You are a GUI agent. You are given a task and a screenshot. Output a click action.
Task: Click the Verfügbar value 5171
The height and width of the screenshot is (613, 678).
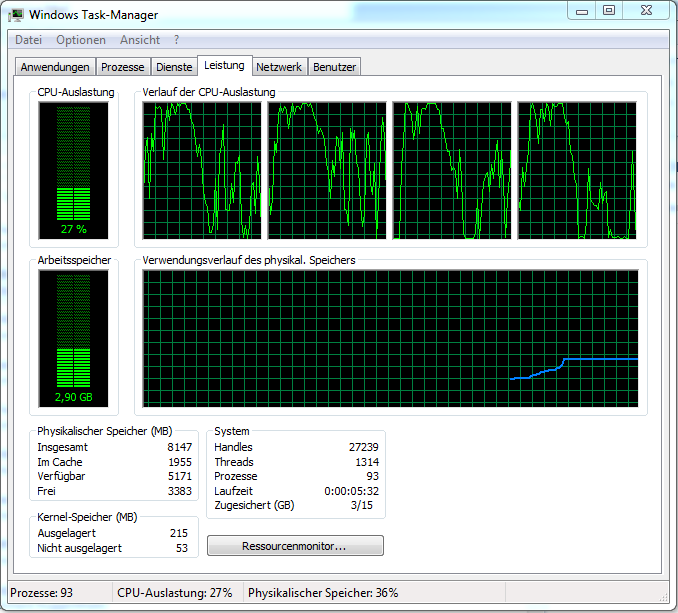click(x=180, y=476)
